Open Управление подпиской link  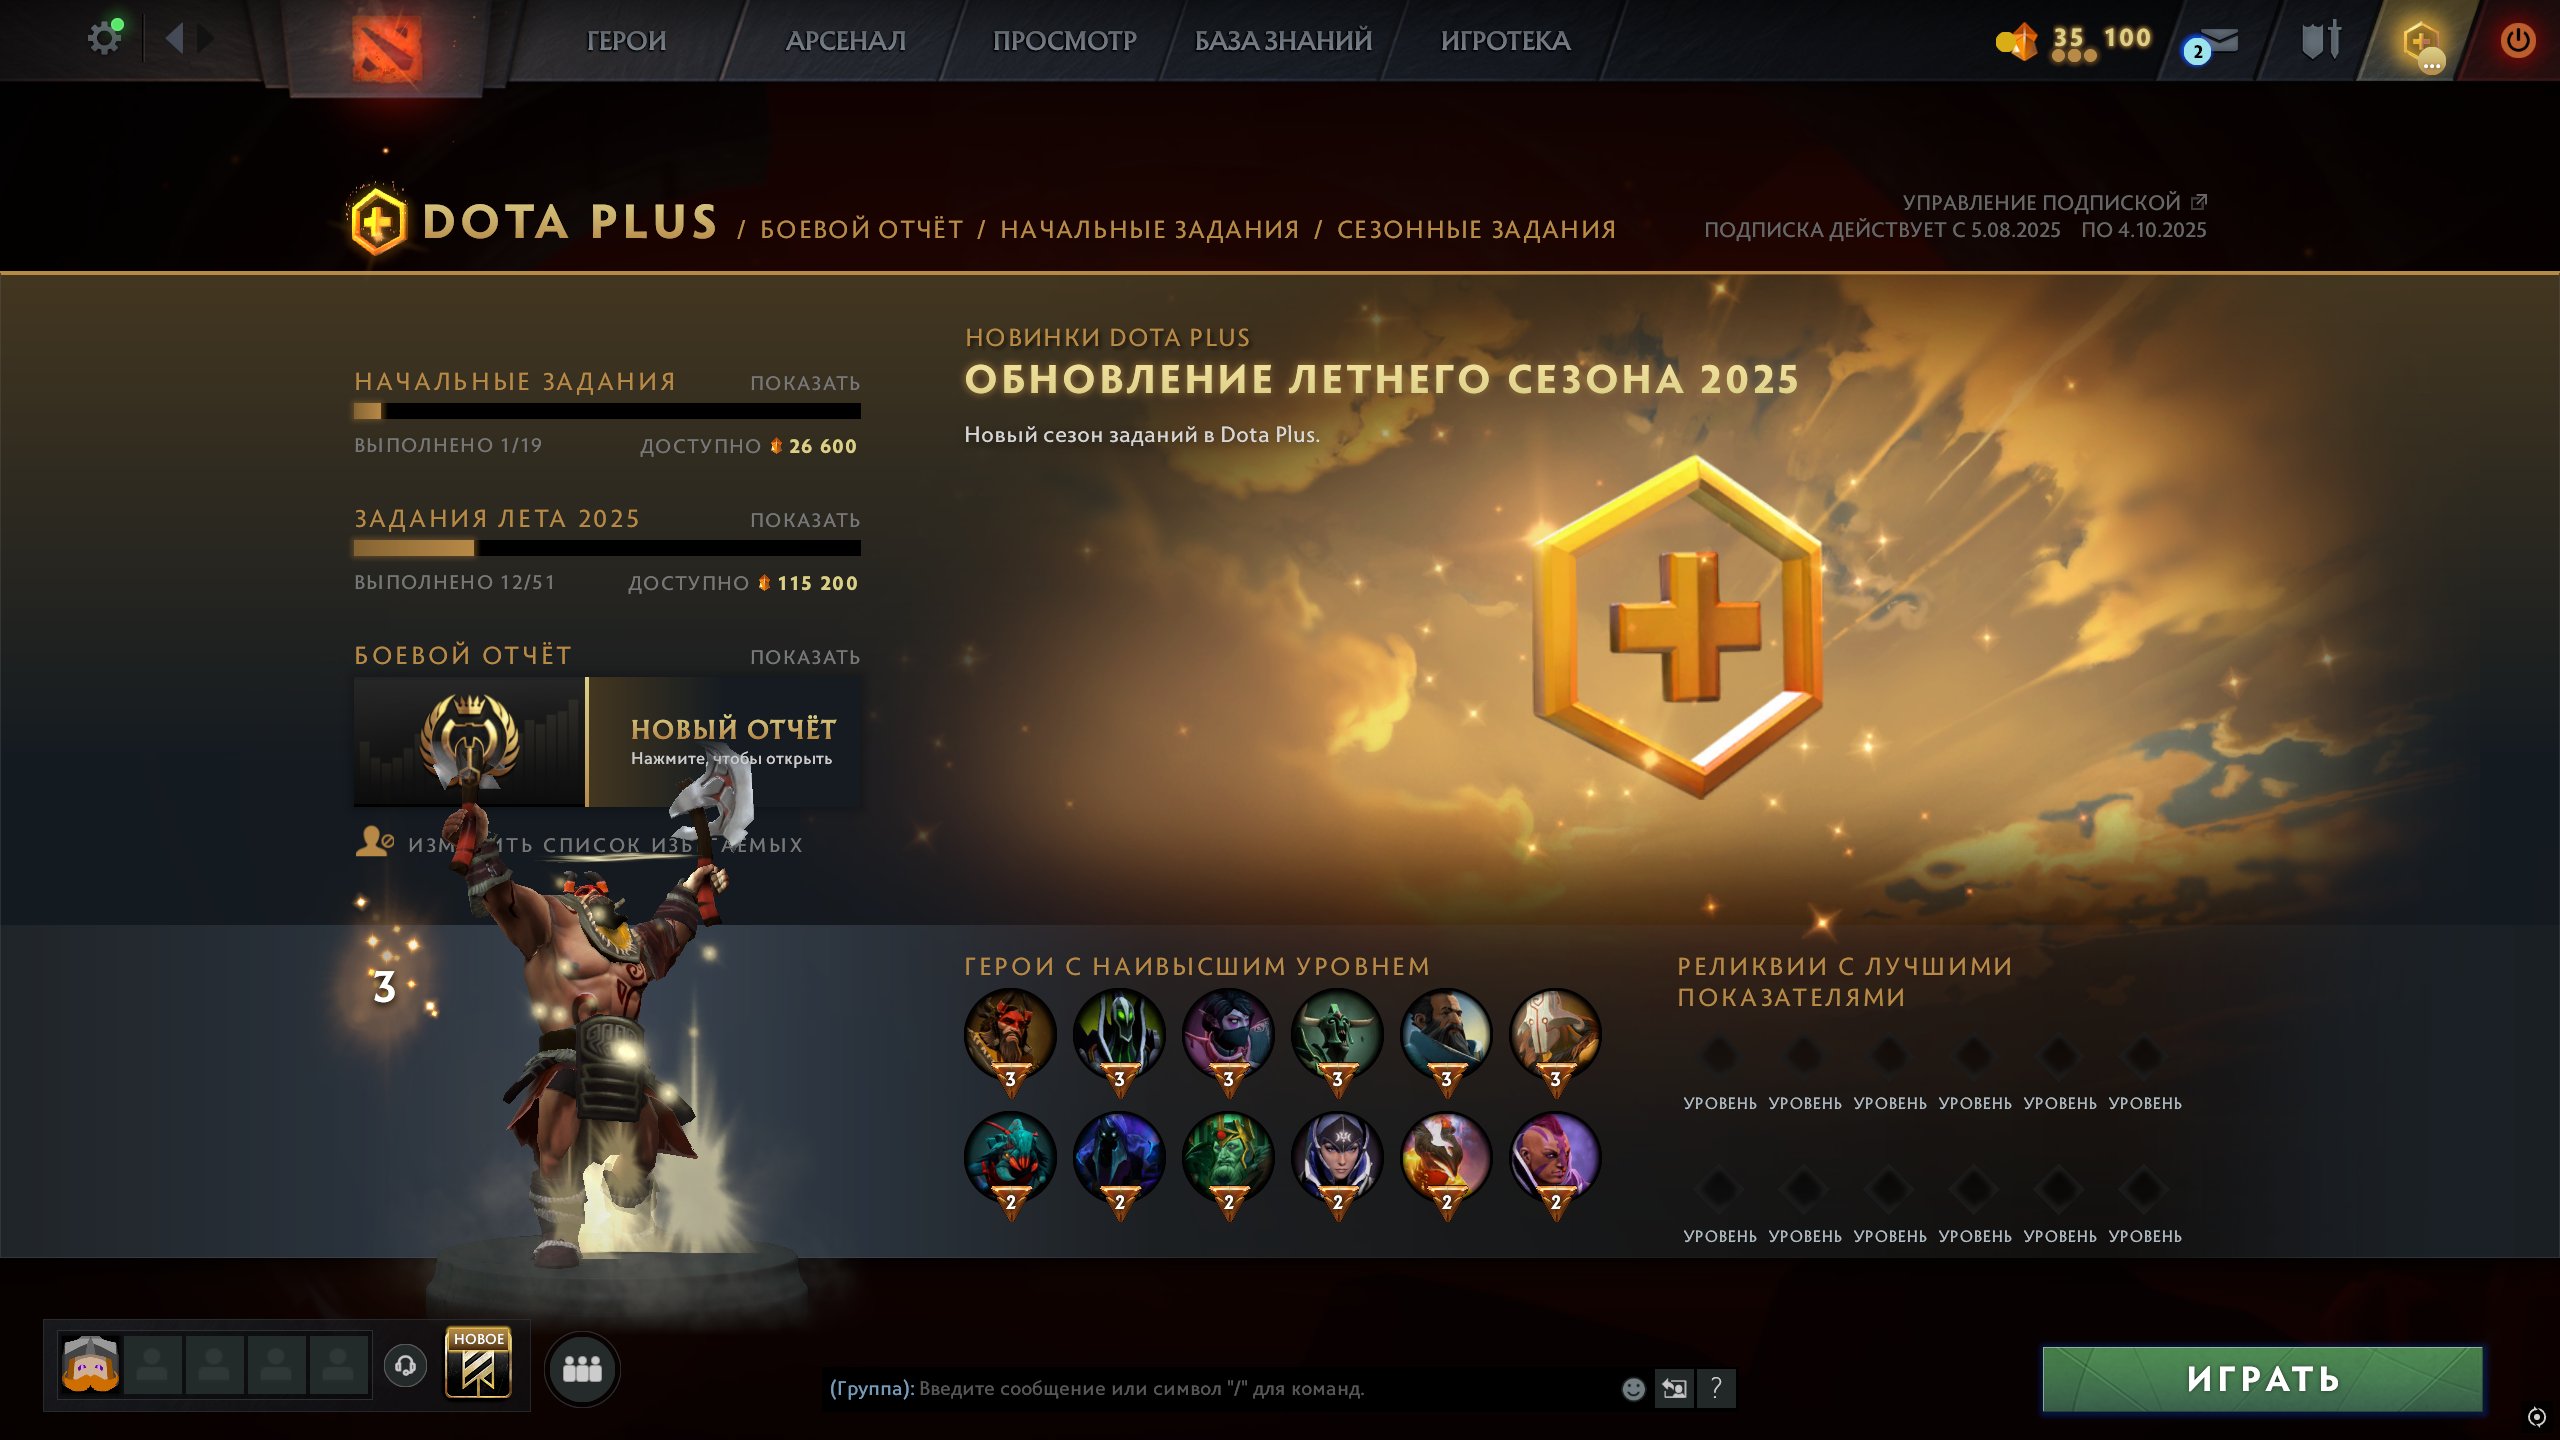(x=2054, y=202)
